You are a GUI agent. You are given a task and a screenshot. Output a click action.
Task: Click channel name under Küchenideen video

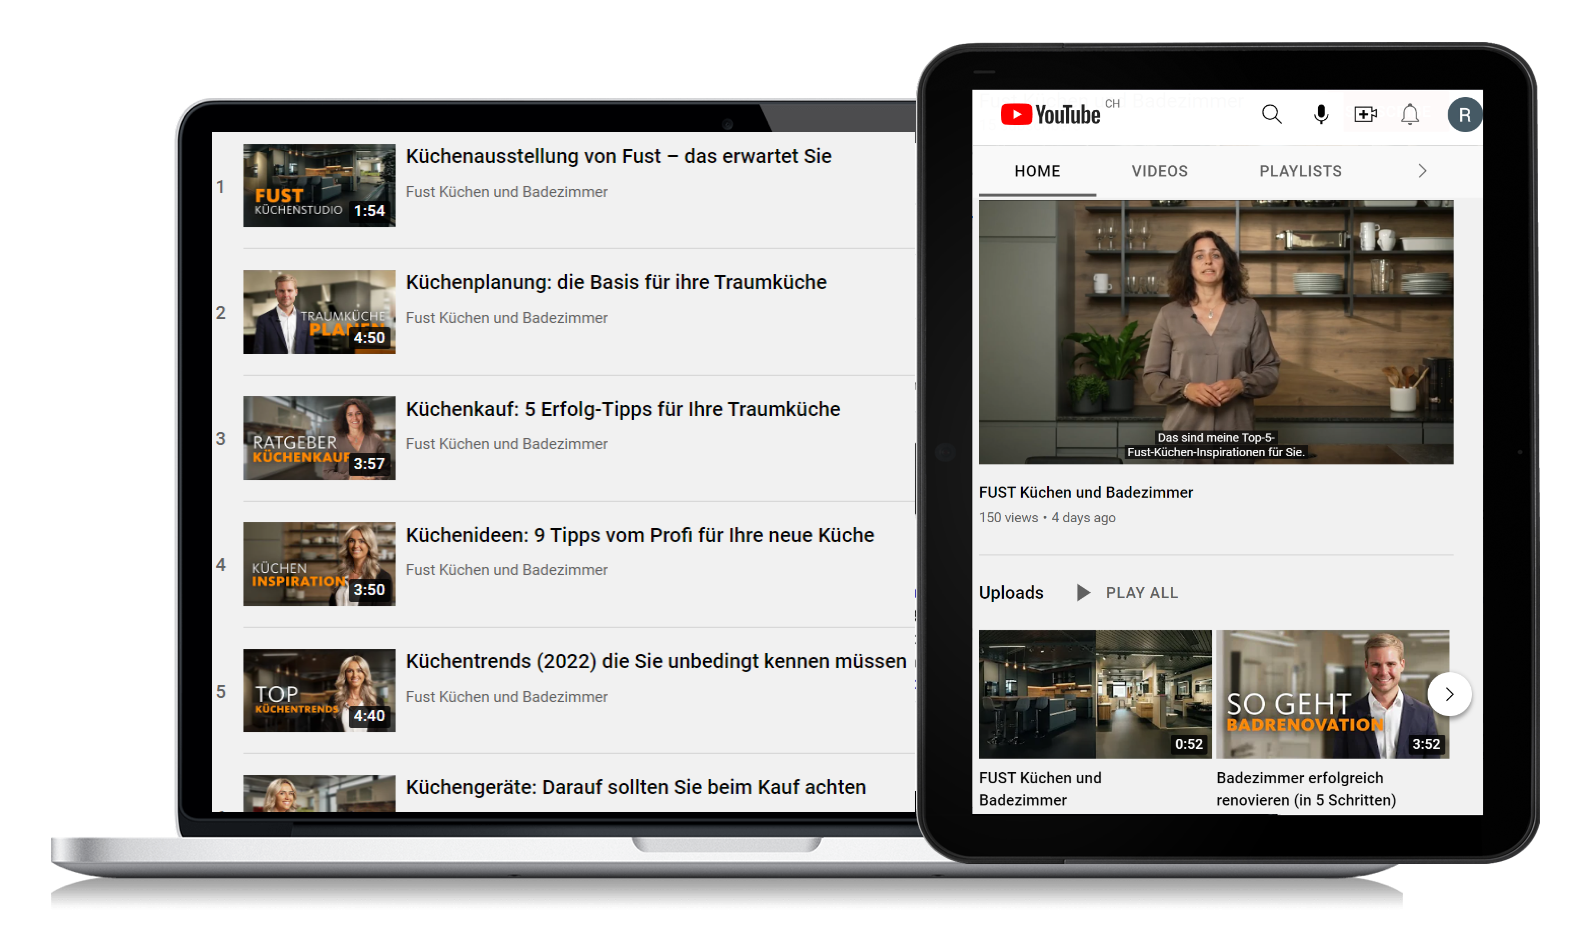tap(507, 570)
